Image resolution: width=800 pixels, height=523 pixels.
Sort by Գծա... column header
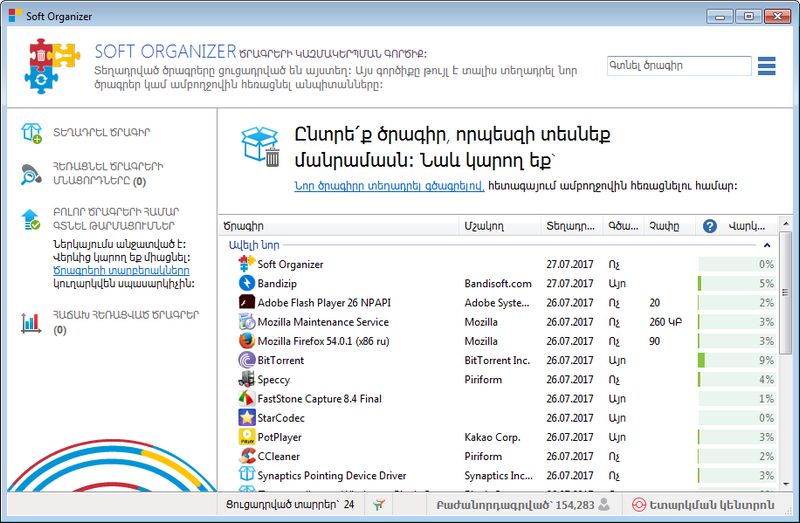coord(623,226)
